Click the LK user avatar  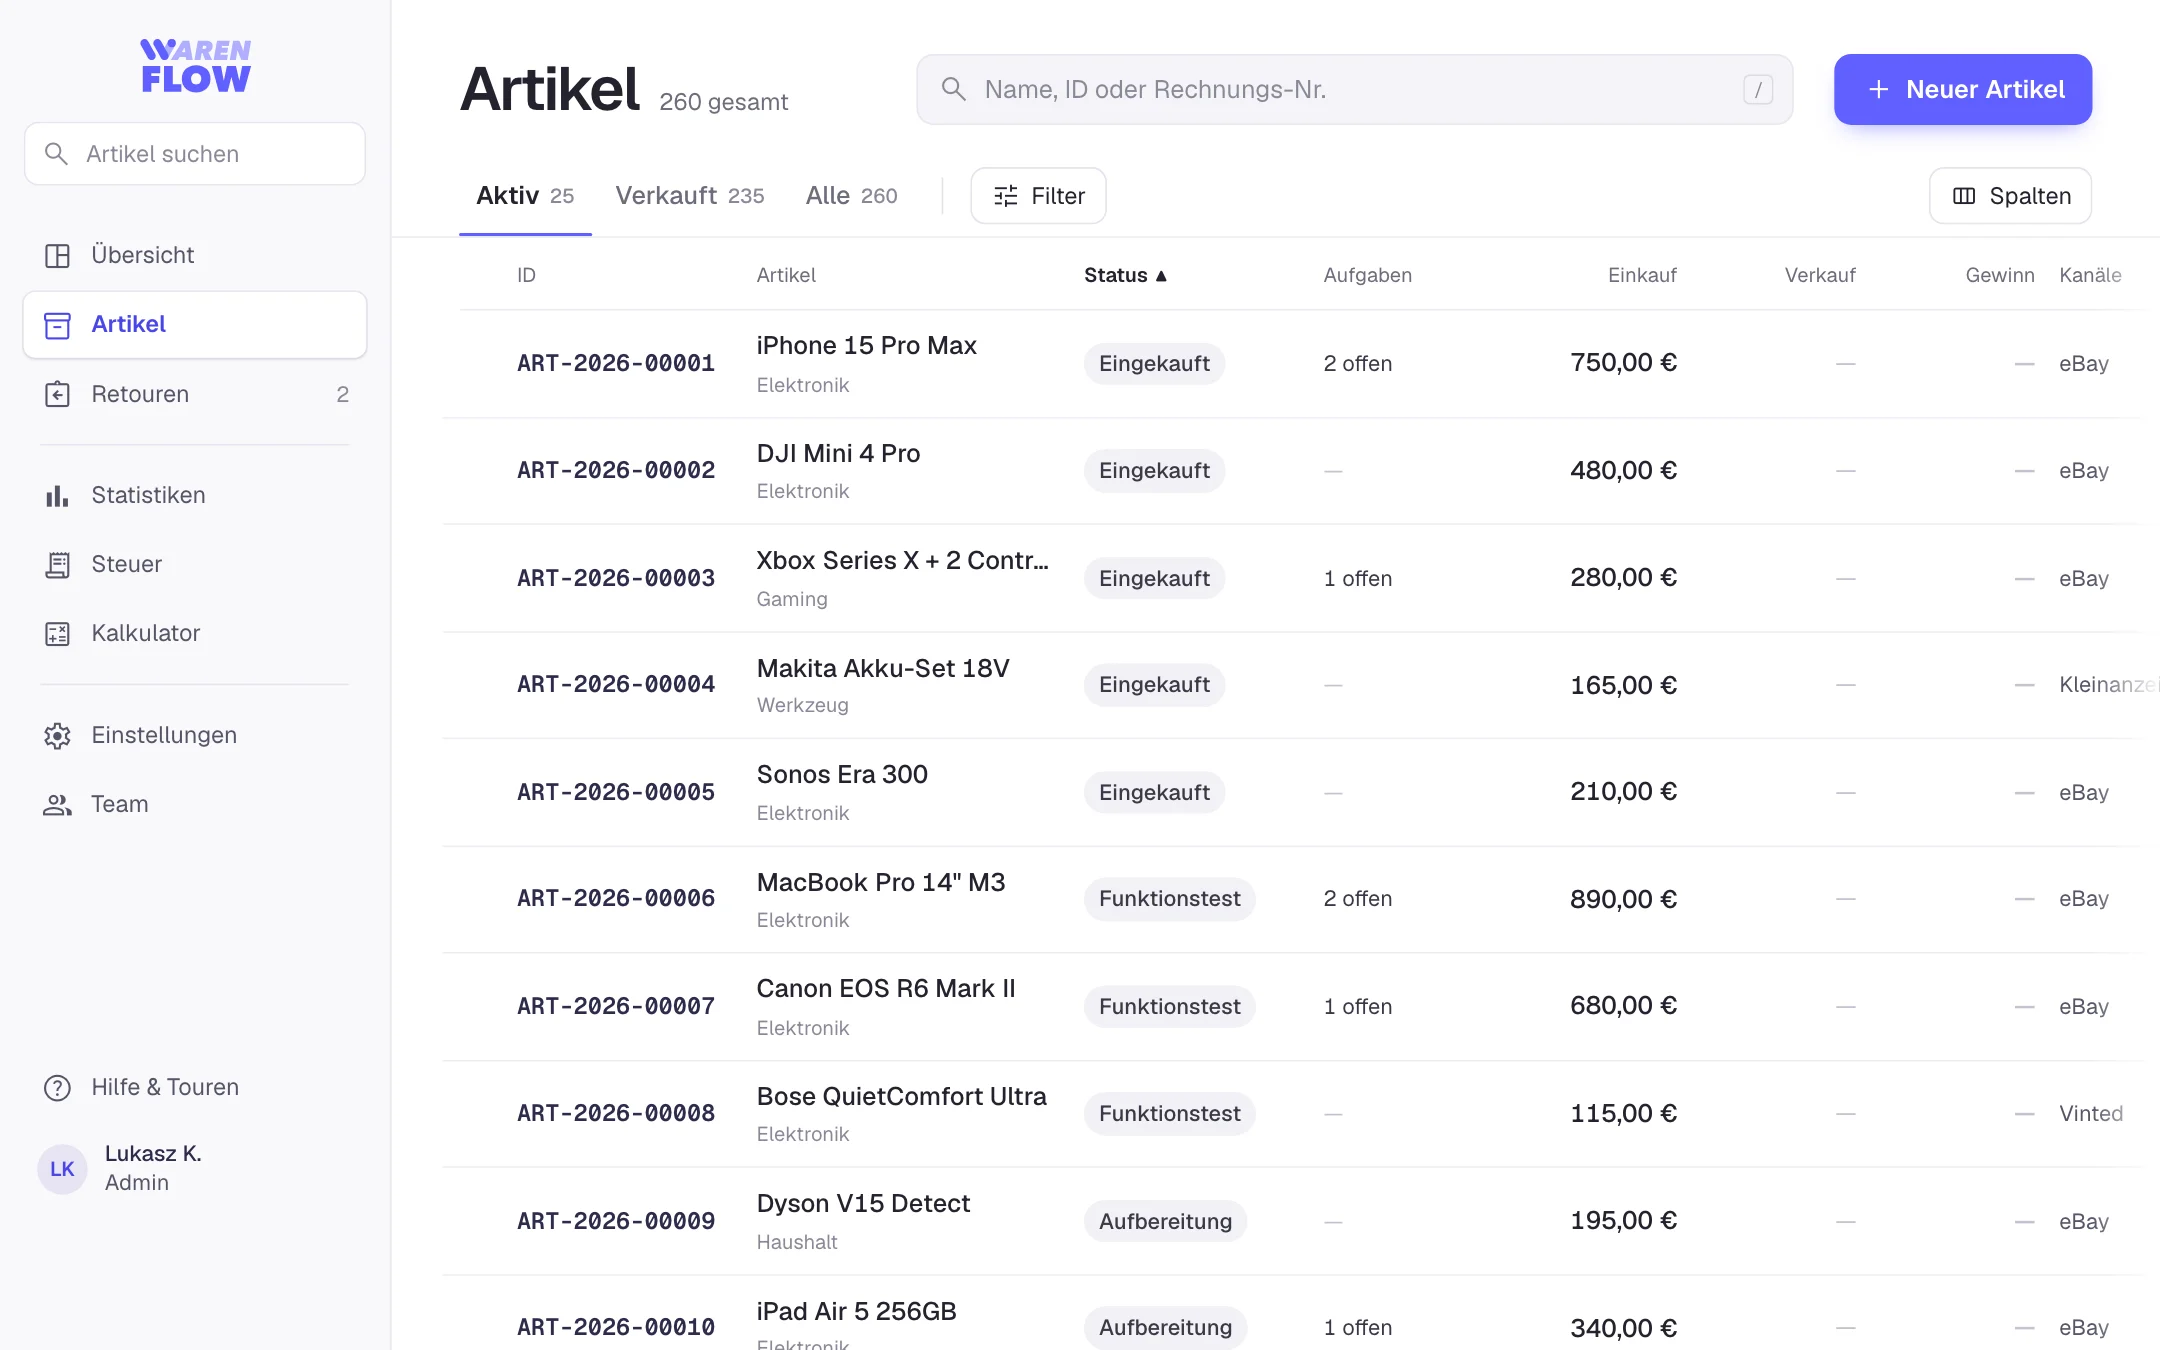point(62,1169)
